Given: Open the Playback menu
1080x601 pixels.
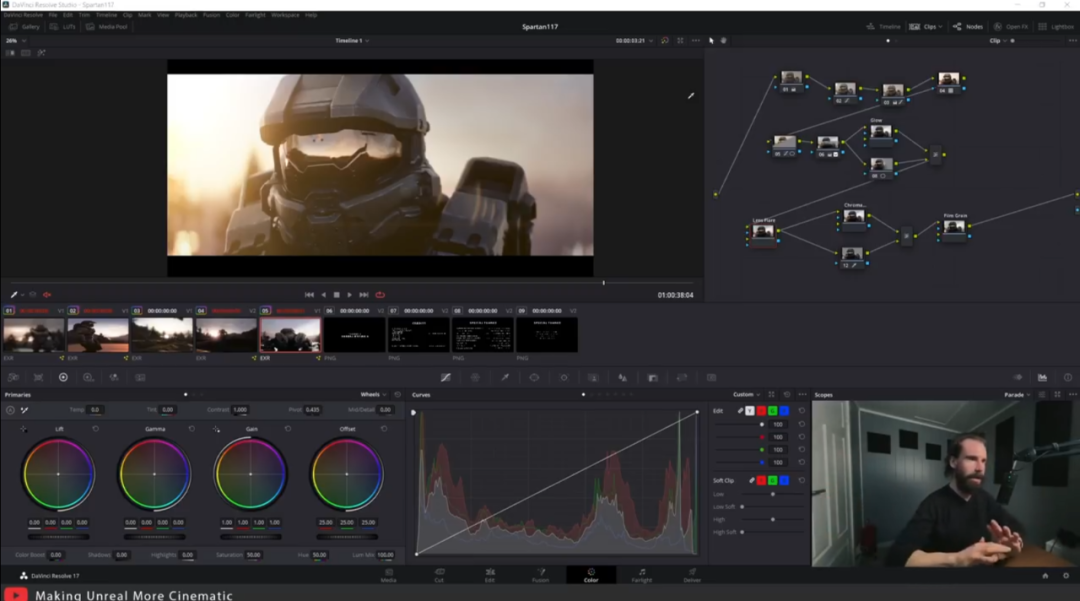Looking at the screenshot, I should tap(186, 15).
